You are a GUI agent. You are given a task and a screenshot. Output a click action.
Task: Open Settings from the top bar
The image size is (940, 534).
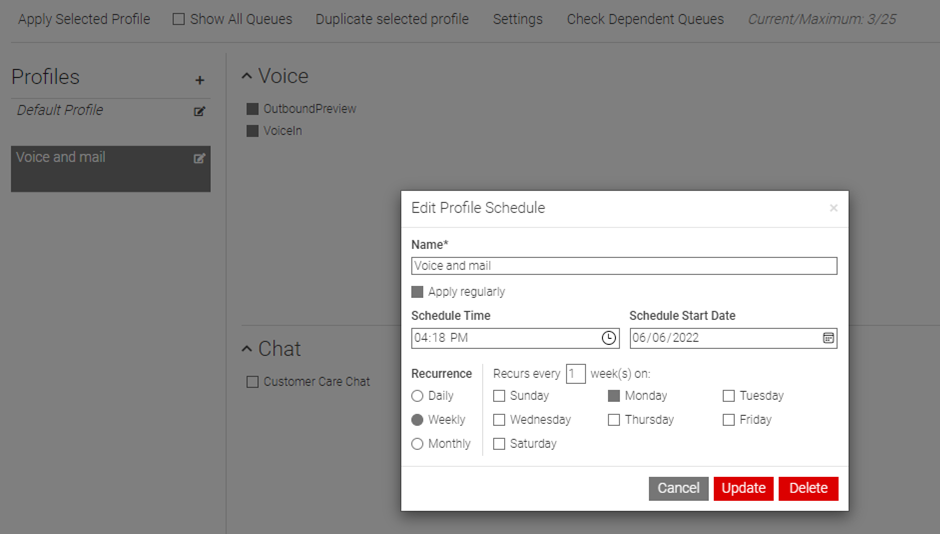[x=517, y=19]
